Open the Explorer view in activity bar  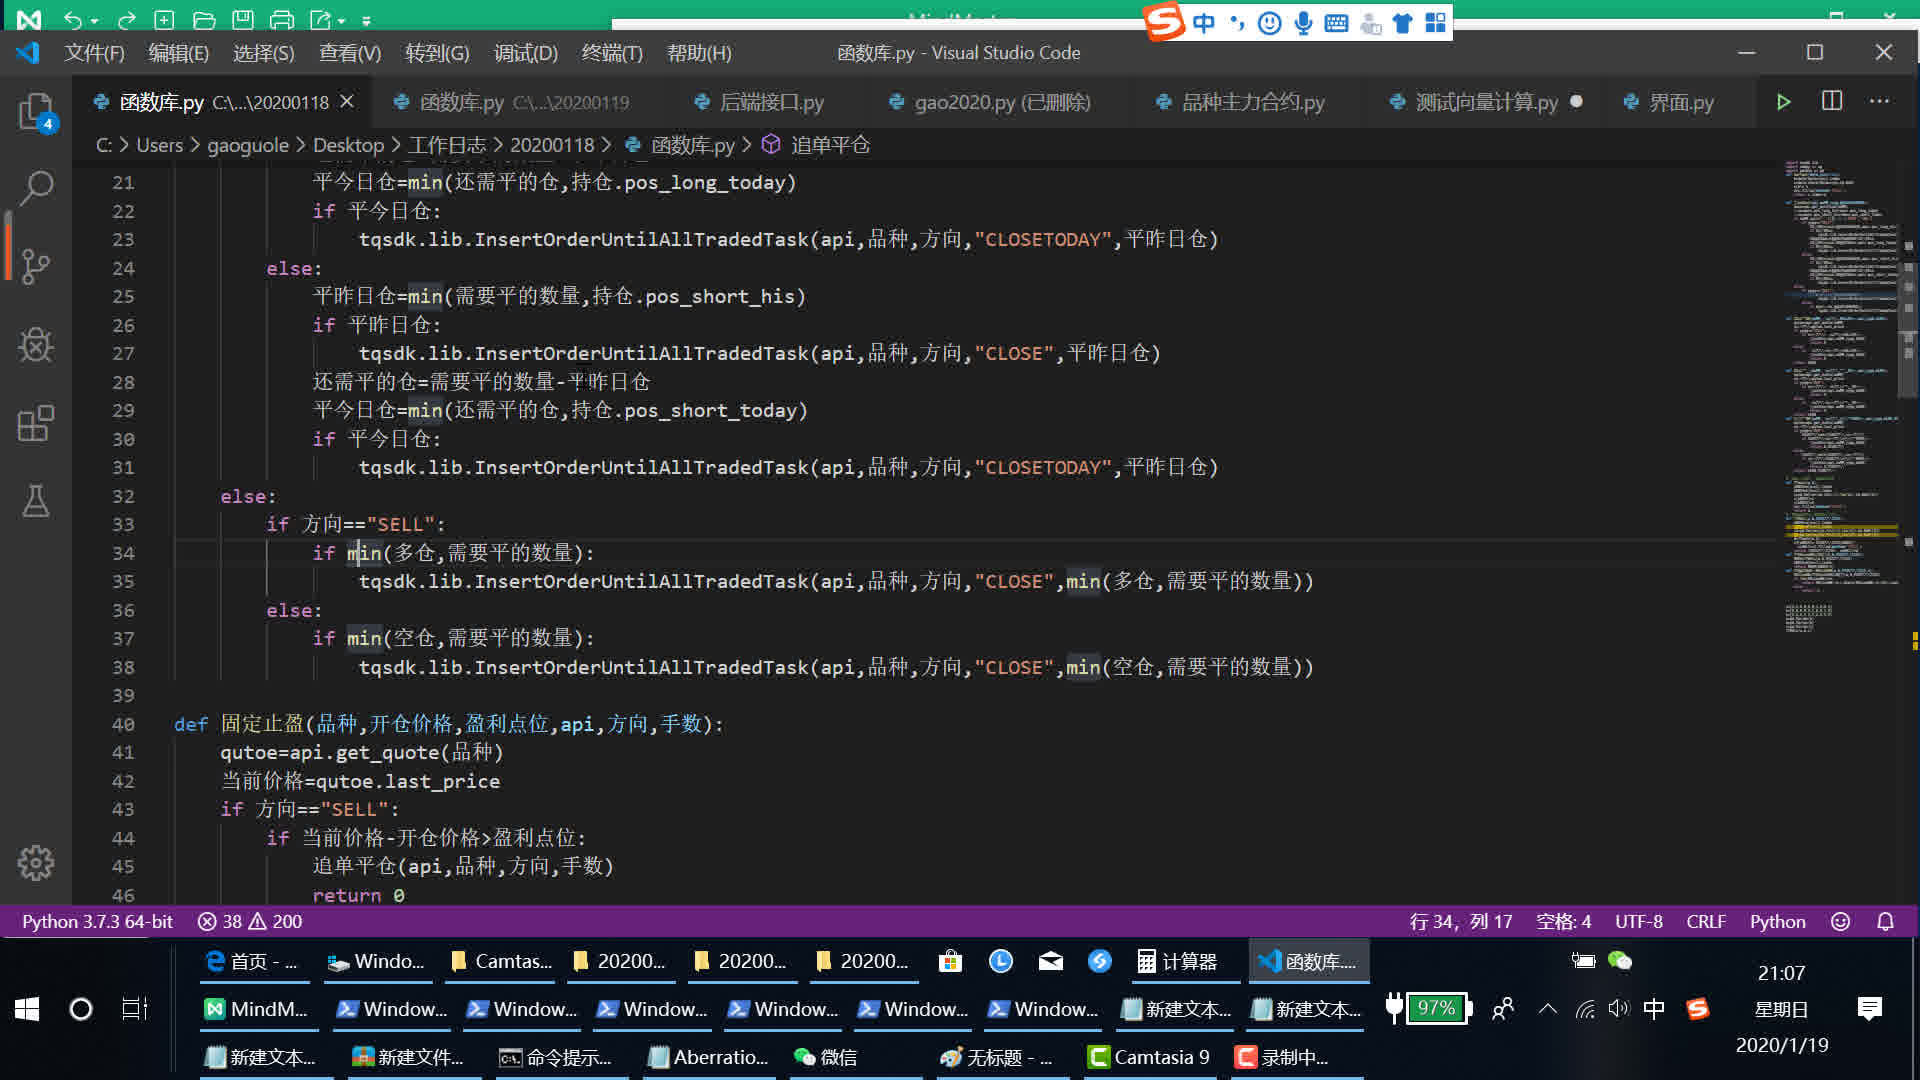point(36,110)
